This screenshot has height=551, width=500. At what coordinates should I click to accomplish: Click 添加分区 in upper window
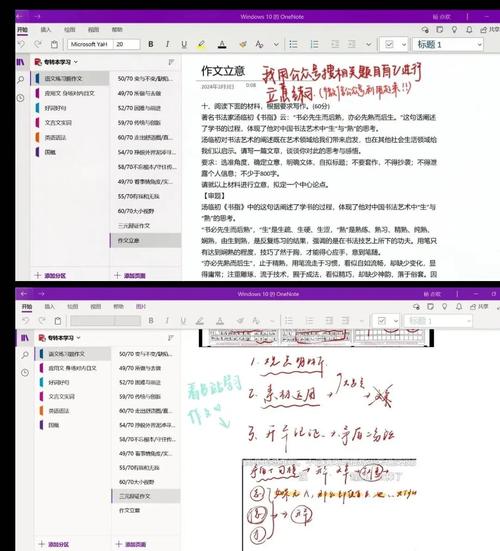[x=50, y=276]
